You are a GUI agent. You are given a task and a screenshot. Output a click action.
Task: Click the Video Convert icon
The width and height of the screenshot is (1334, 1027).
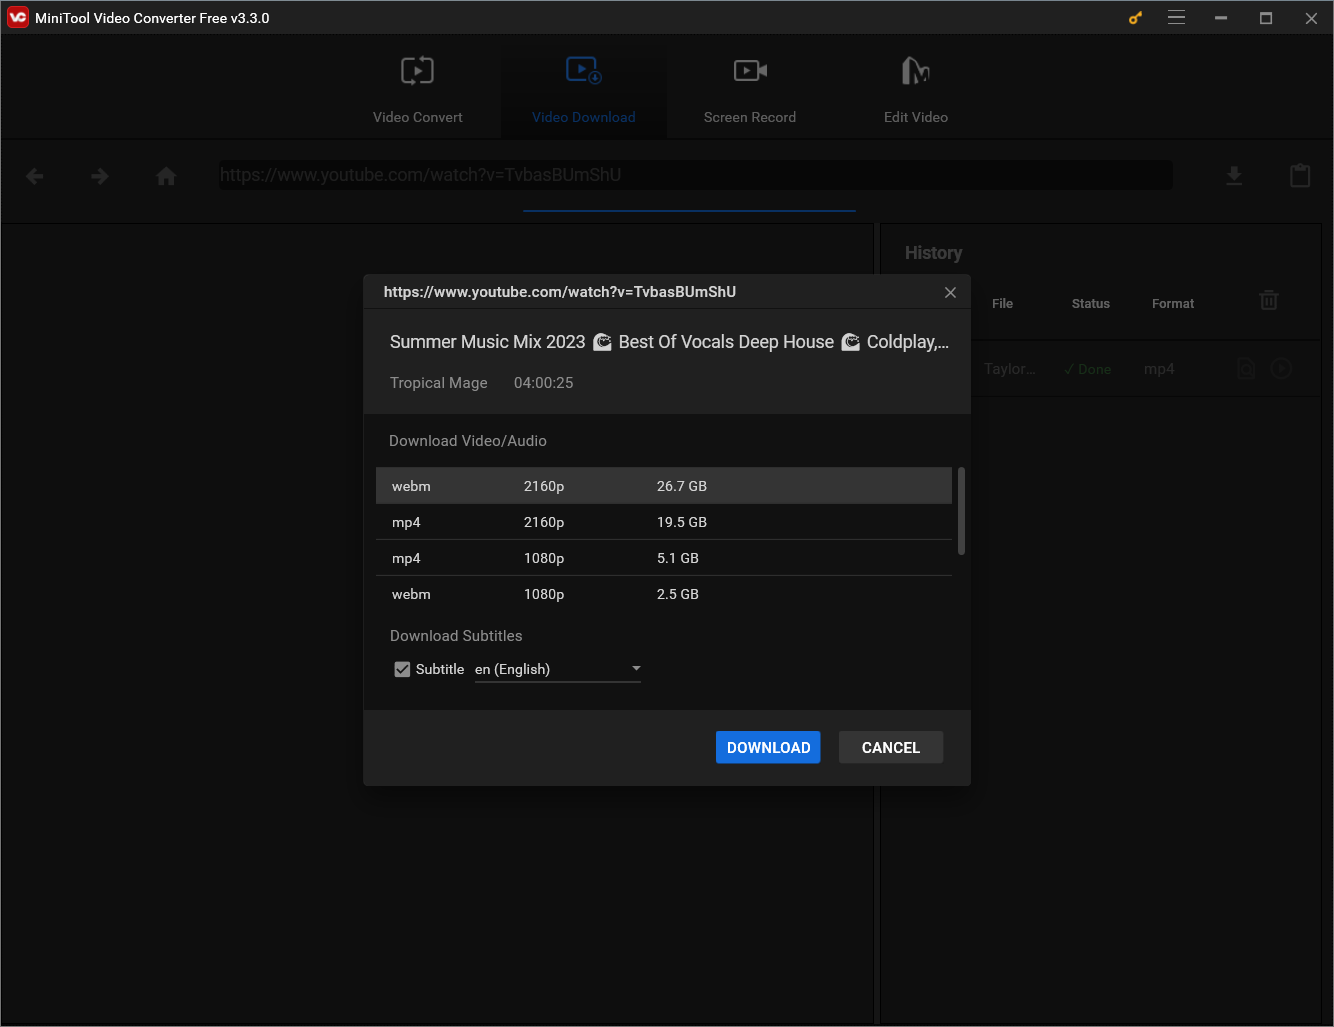418,71
